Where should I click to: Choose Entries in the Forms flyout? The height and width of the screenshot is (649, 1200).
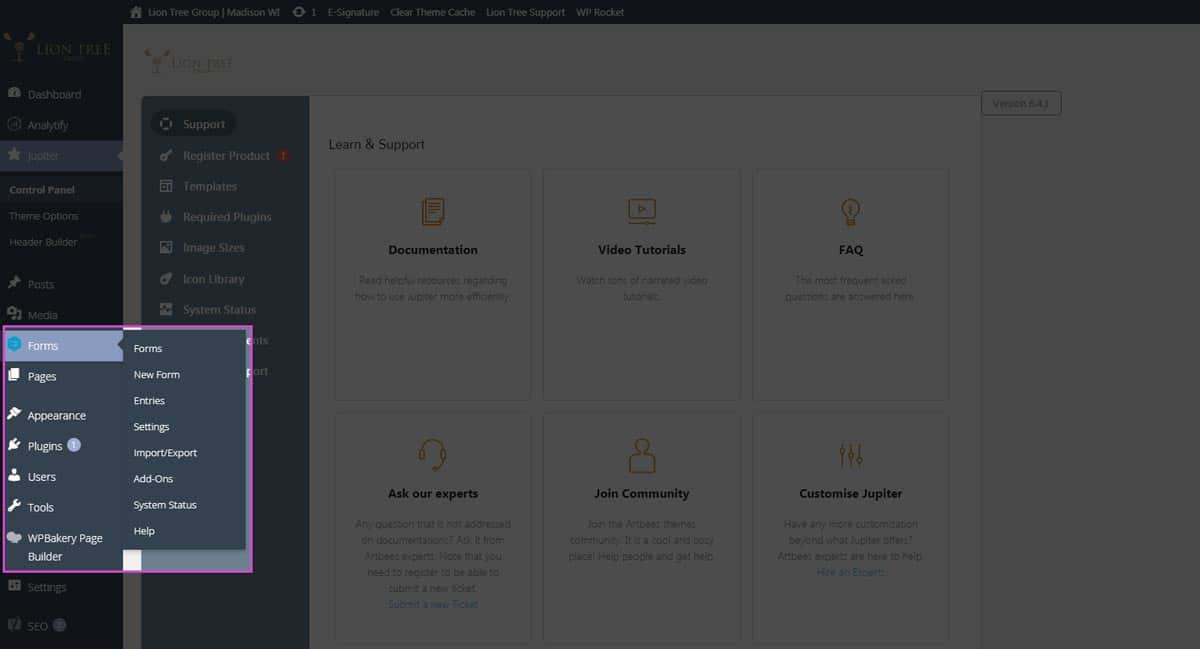149,401
